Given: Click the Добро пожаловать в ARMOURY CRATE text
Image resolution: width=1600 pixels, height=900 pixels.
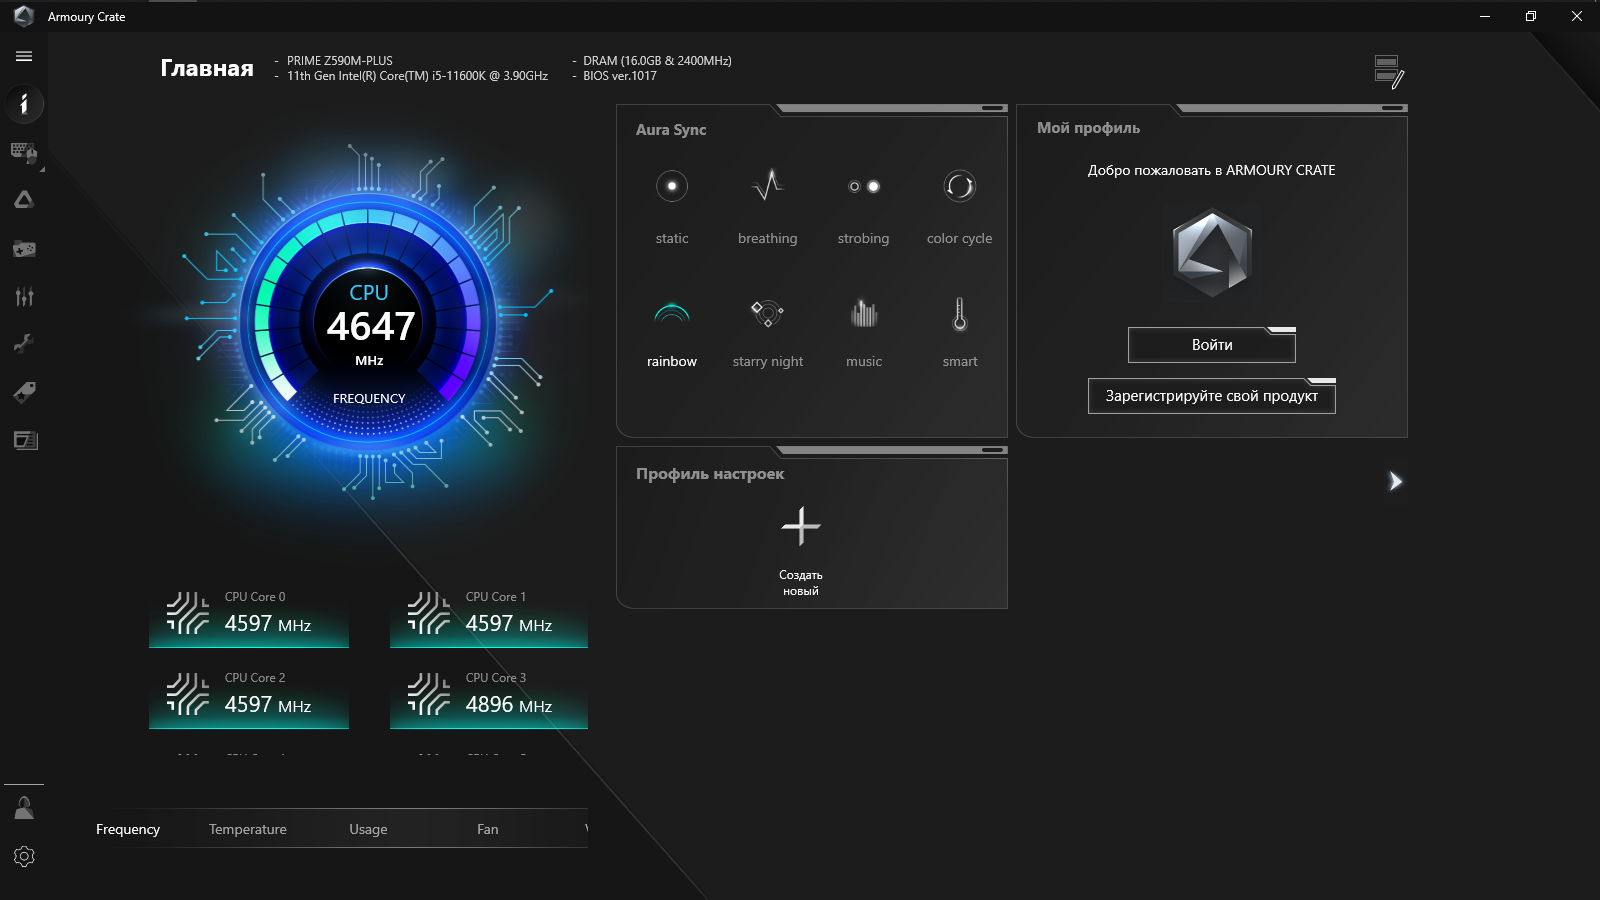Looking at the screenshot, I should point(1212,170).
